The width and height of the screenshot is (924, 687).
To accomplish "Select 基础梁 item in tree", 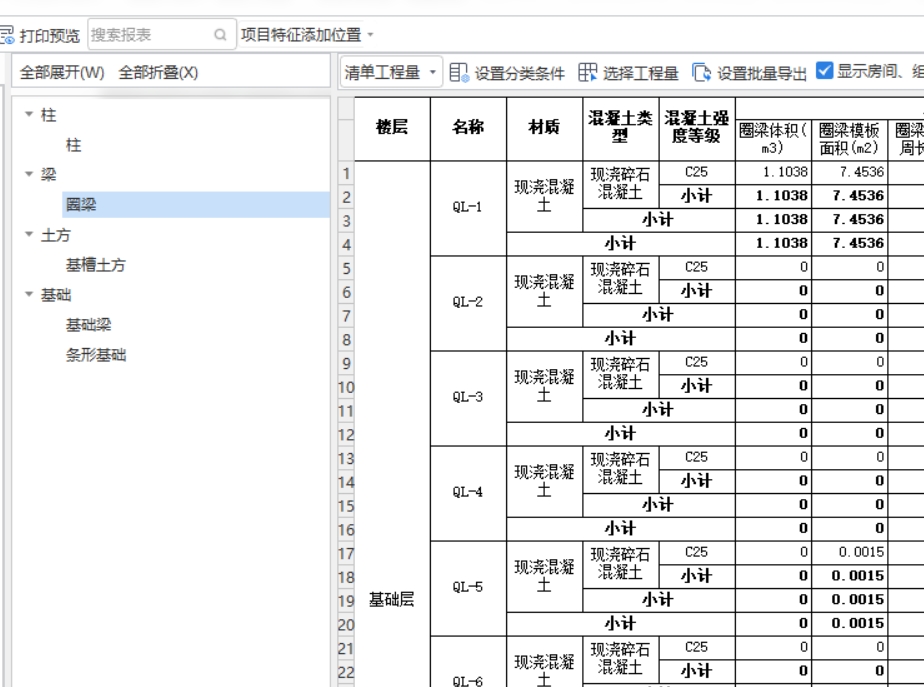I will click(x=88, y=325).
